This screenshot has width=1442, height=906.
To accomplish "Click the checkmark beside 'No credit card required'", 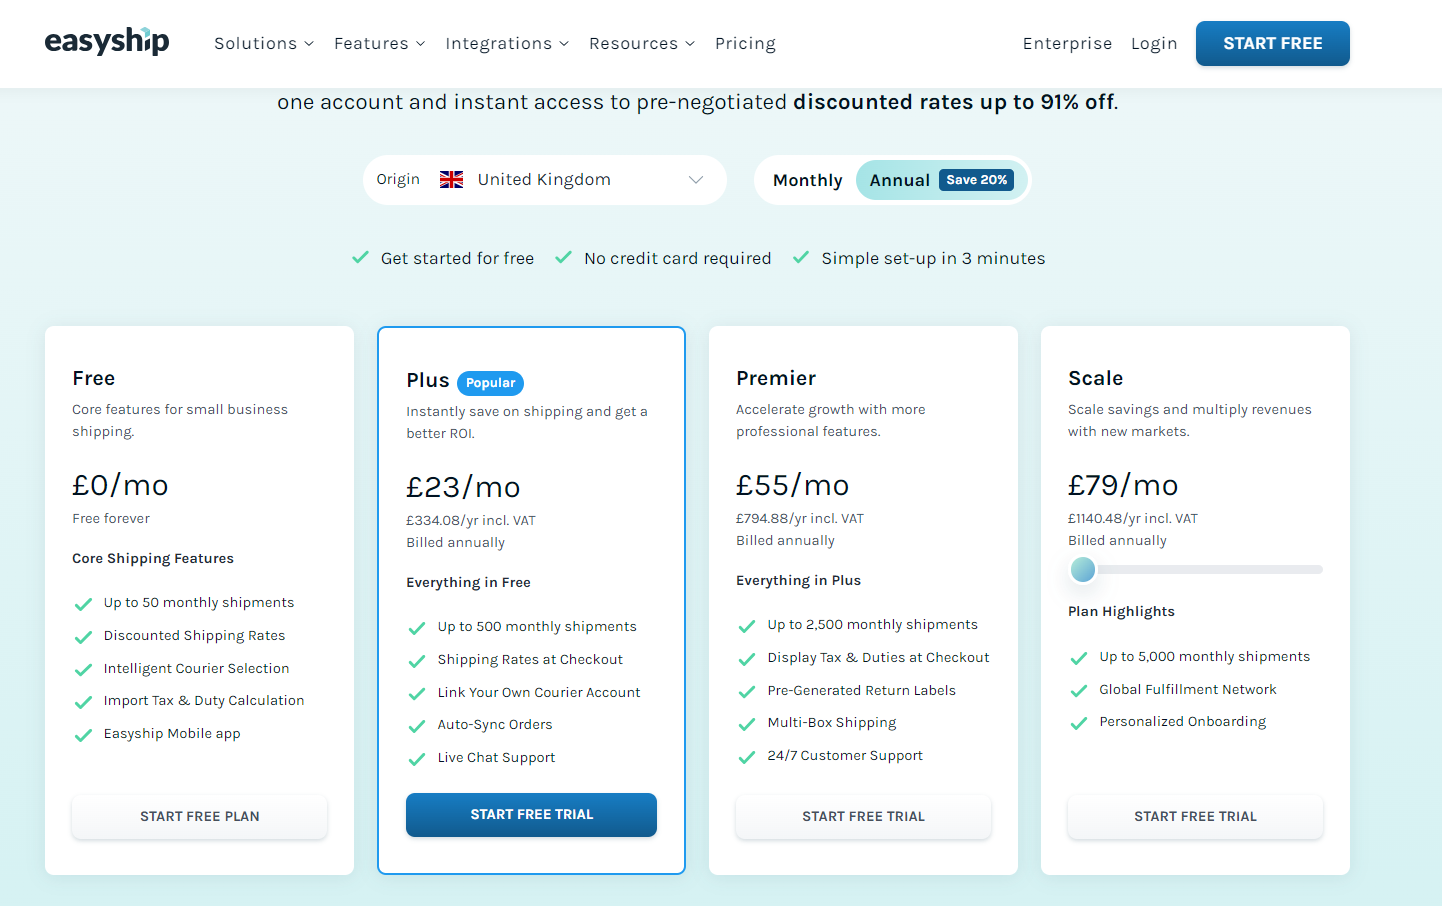I will (x=562, y=257).
